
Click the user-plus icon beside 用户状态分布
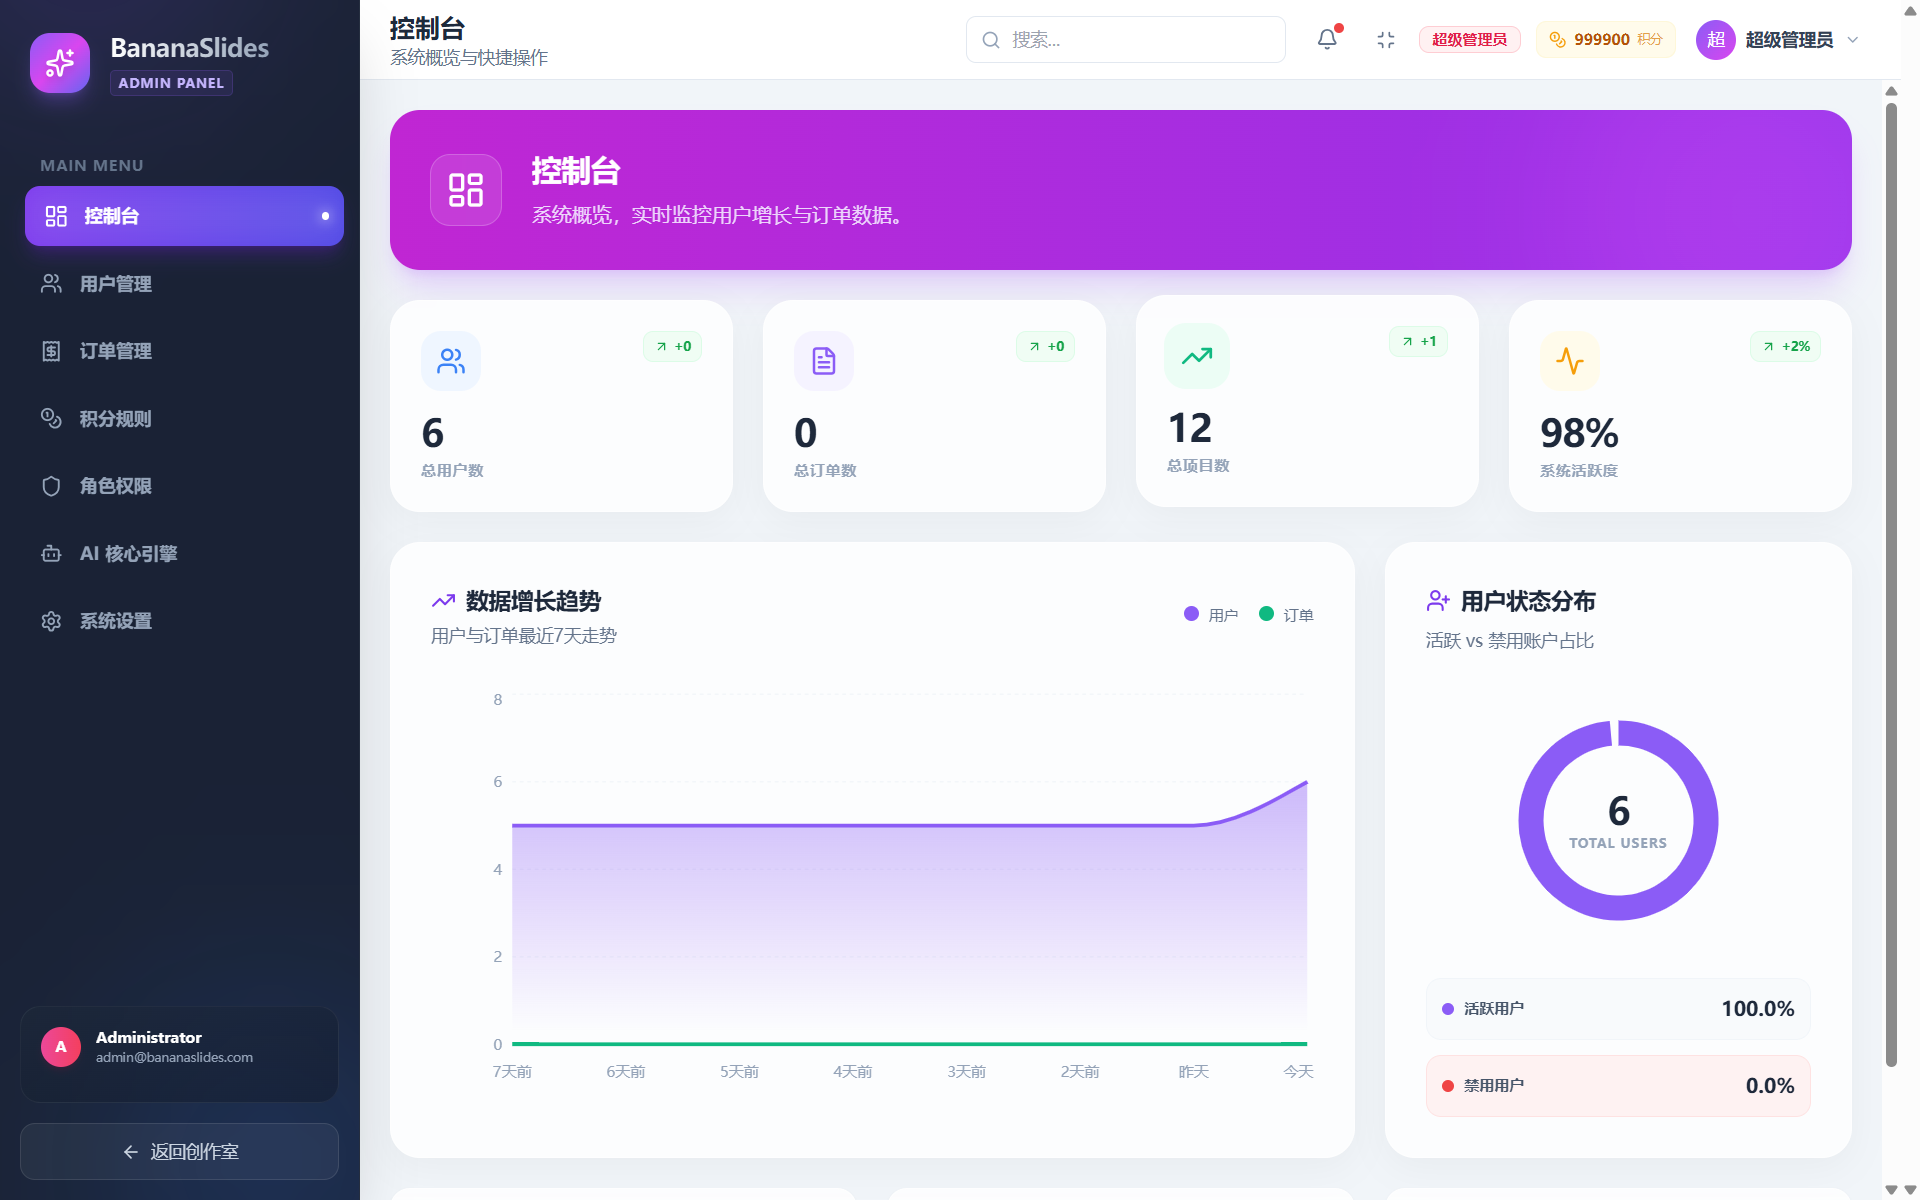click(x=1438, y=601)
